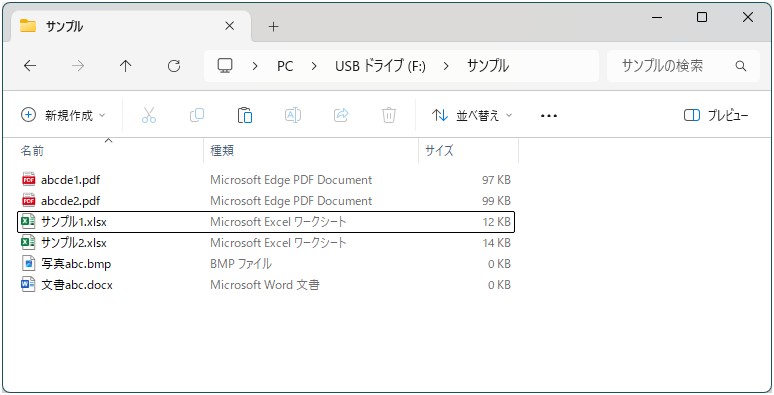Click the Copy icon in toolbar
774x395 pixels.
(196, 115)
